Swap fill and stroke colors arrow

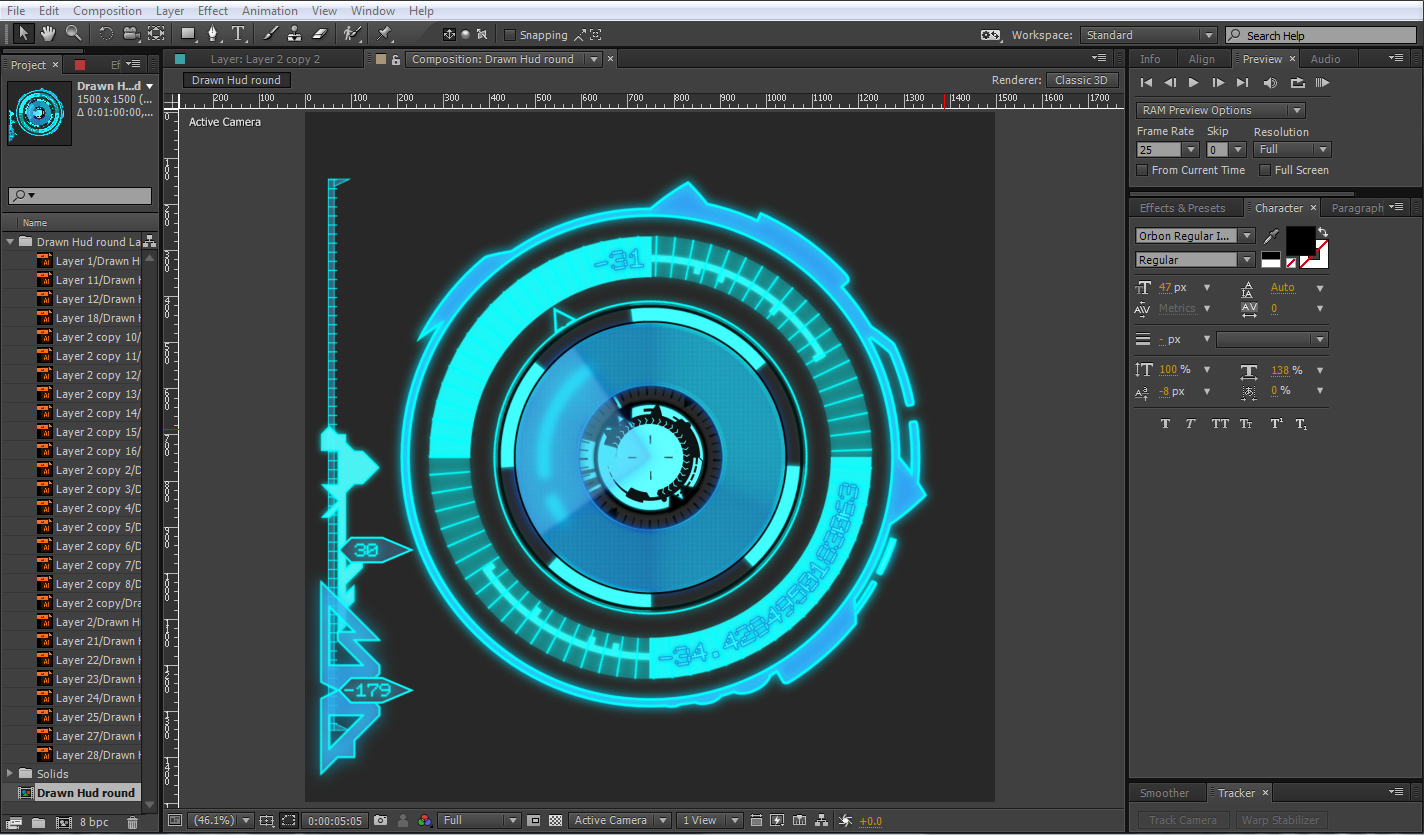pos(1322,232)
